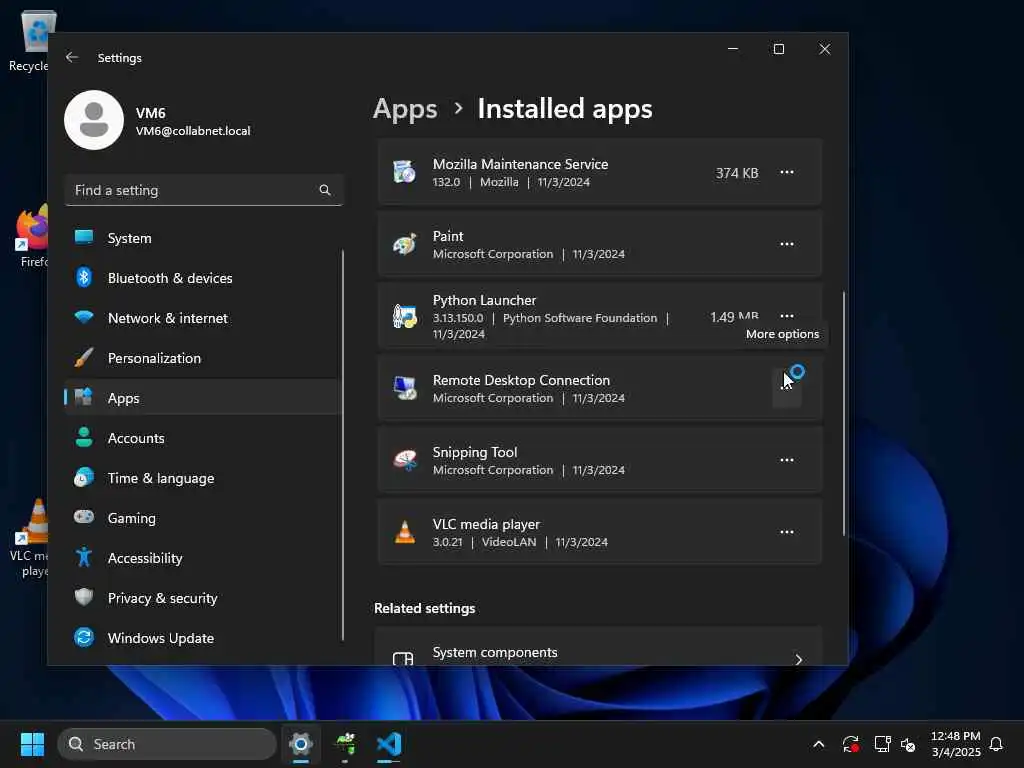Open Windows Update category
This screenshot has height=768, width=1024.
pos(203,638)
